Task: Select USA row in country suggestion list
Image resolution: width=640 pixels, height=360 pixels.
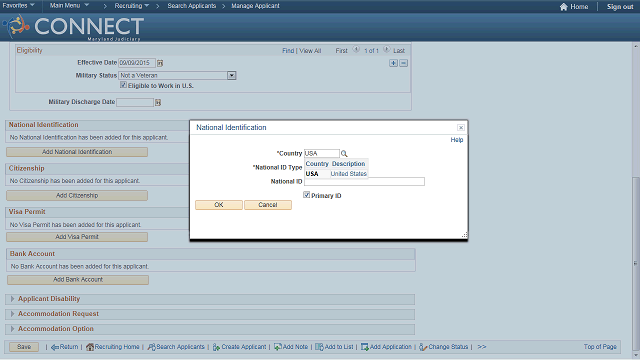Action: (312, 174)
